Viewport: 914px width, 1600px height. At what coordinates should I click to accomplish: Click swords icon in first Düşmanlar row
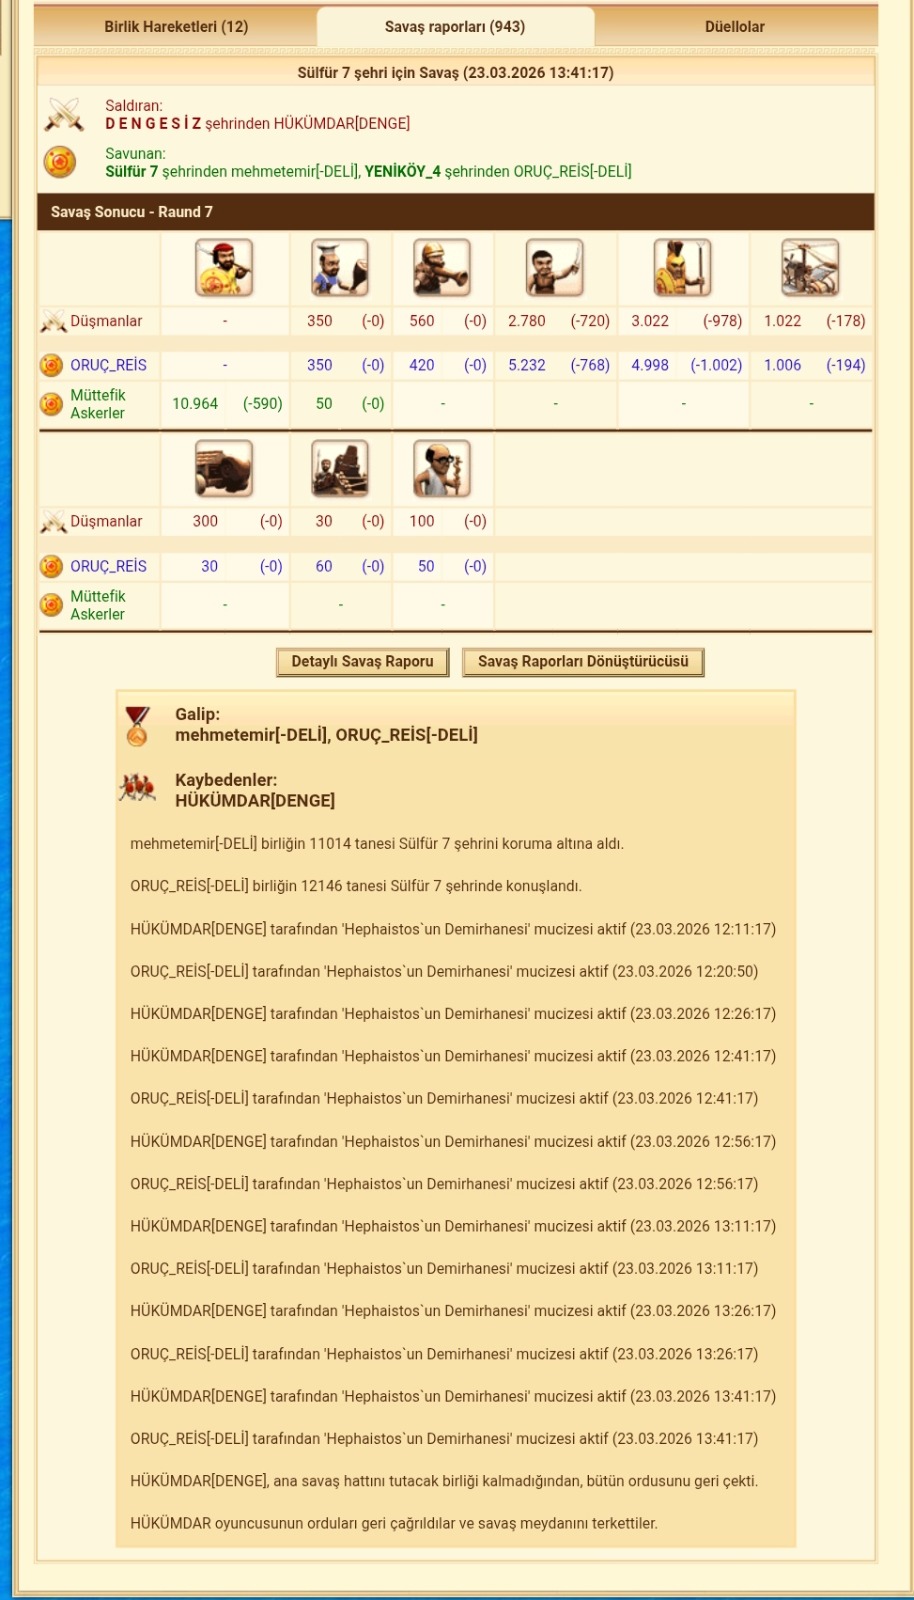tap(53, 322)
